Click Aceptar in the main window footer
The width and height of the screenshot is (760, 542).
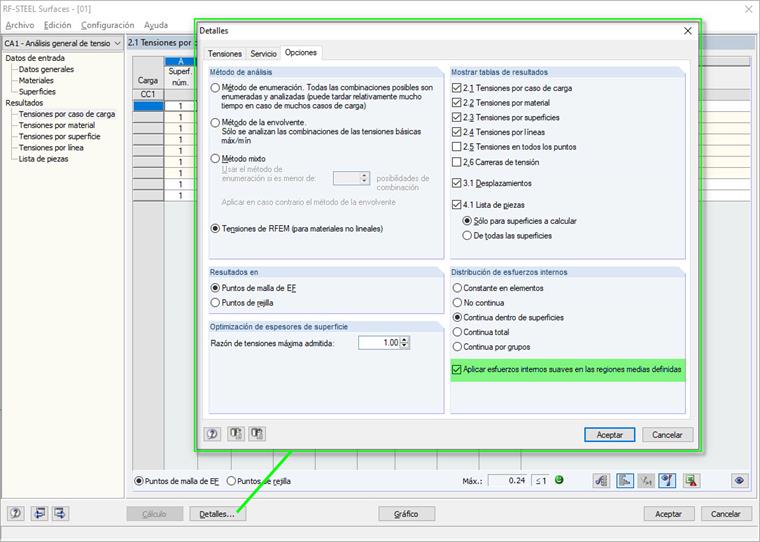tap(668, 514)
